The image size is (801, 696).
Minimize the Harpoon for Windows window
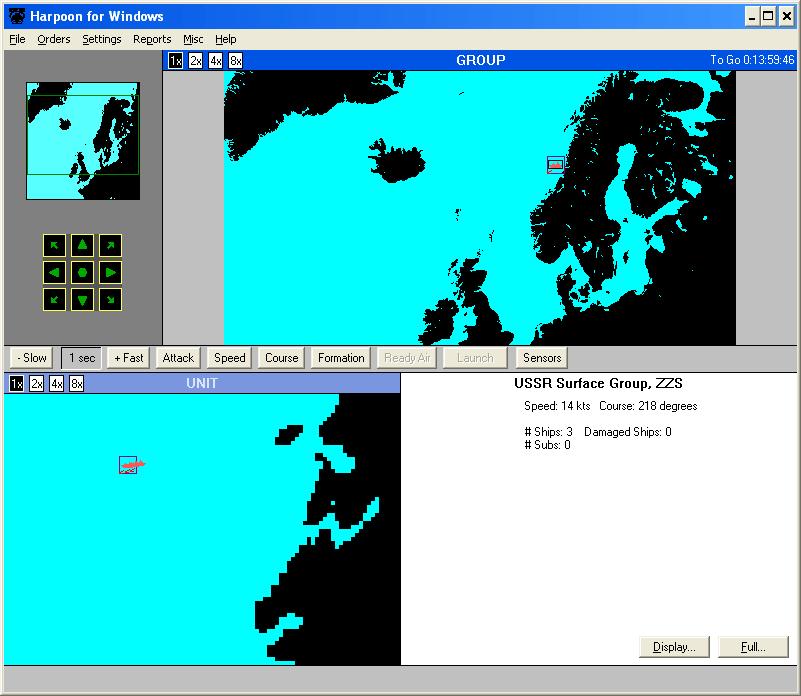coord(751,17)
